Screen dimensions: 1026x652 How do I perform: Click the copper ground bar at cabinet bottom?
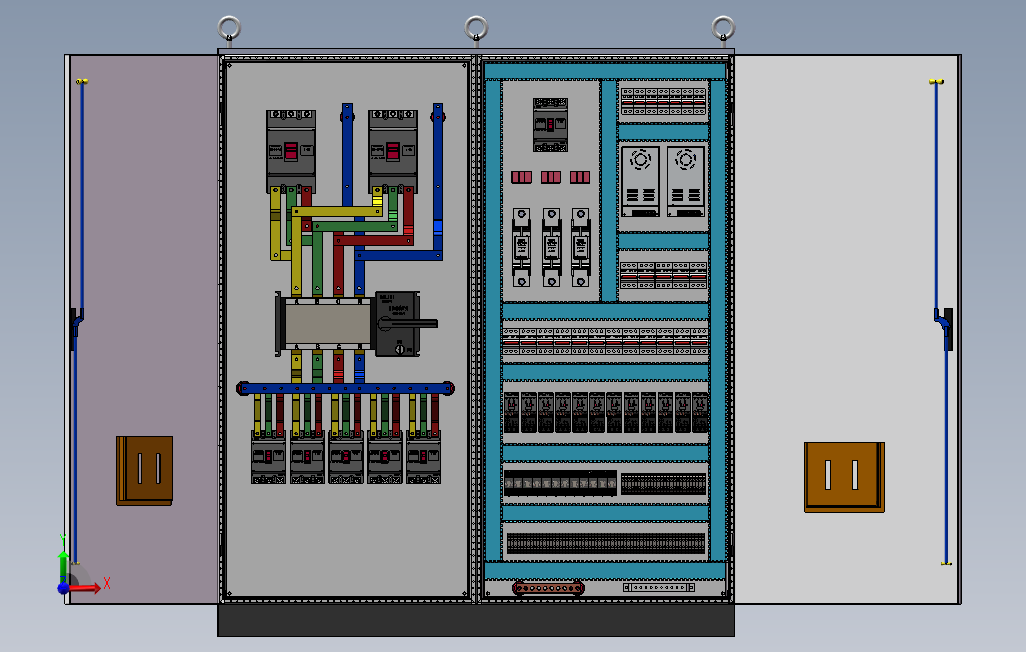coord(548,588)
